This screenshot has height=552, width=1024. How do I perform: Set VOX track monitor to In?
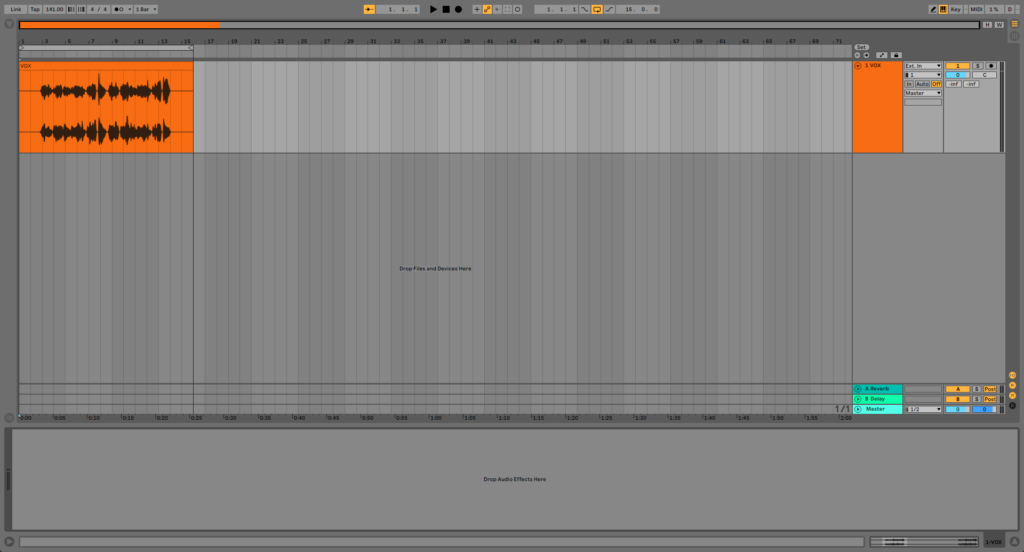pos(909,84)
